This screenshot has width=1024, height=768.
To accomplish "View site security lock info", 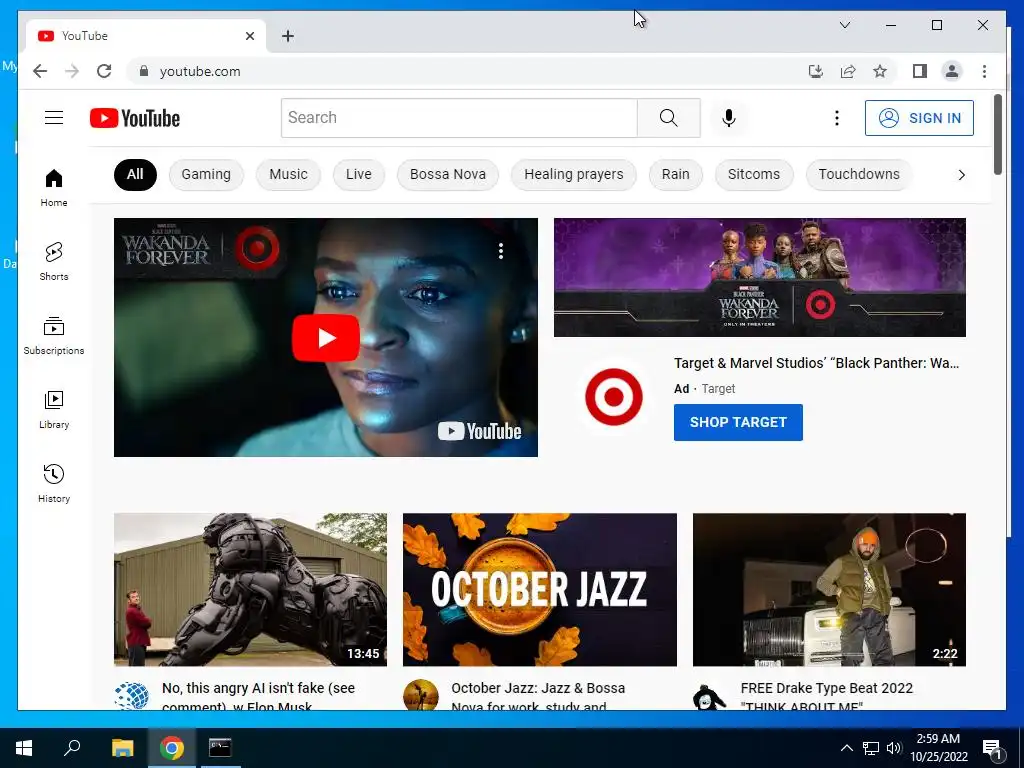I will tap(144, 71).
